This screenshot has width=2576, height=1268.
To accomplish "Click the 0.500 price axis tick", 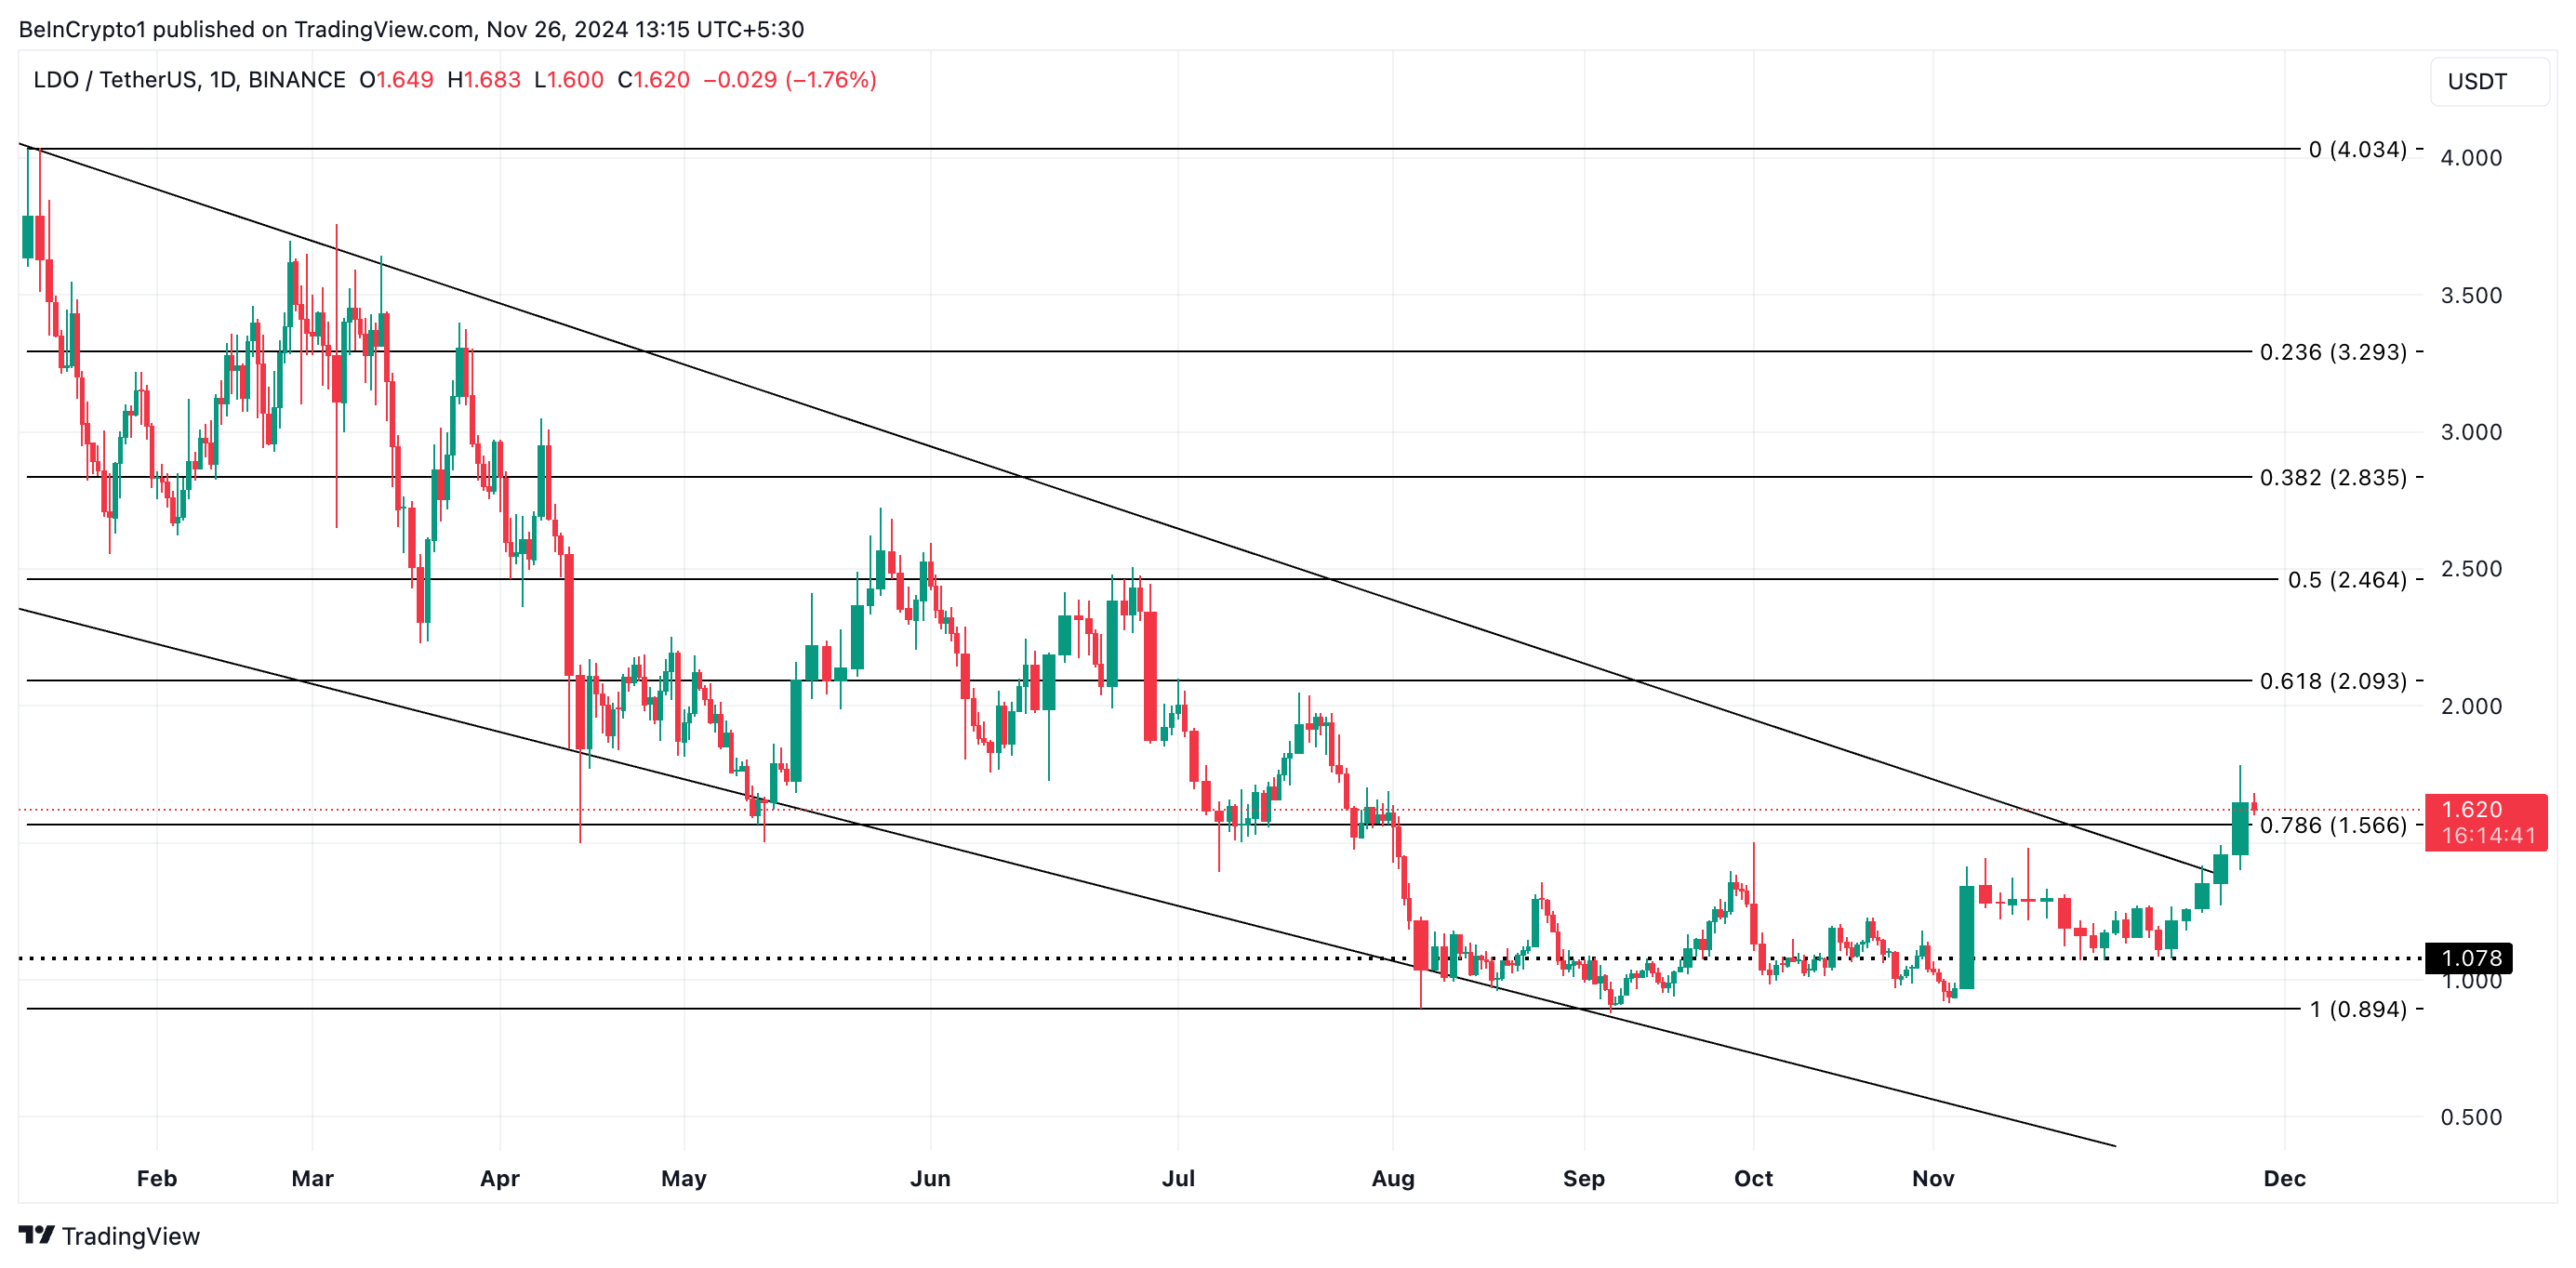I will (2470, 1117).
